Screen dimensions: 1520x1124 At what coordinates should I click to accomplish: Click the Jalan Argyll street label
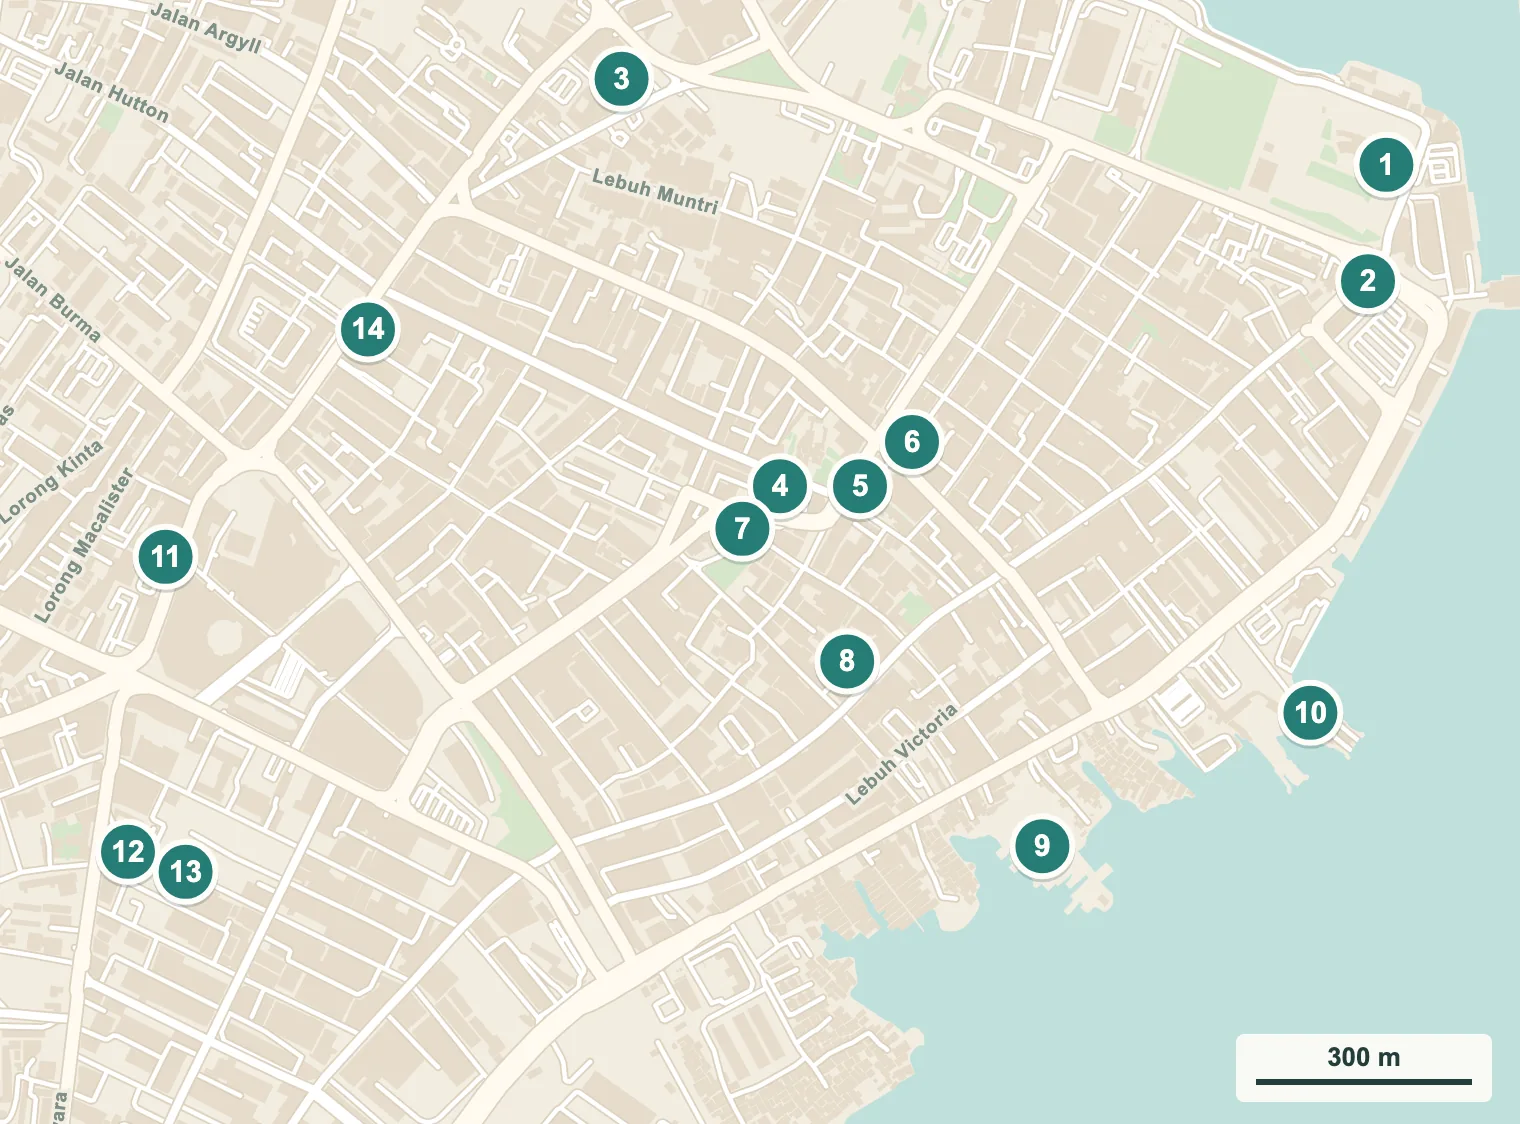pos(206,27)
